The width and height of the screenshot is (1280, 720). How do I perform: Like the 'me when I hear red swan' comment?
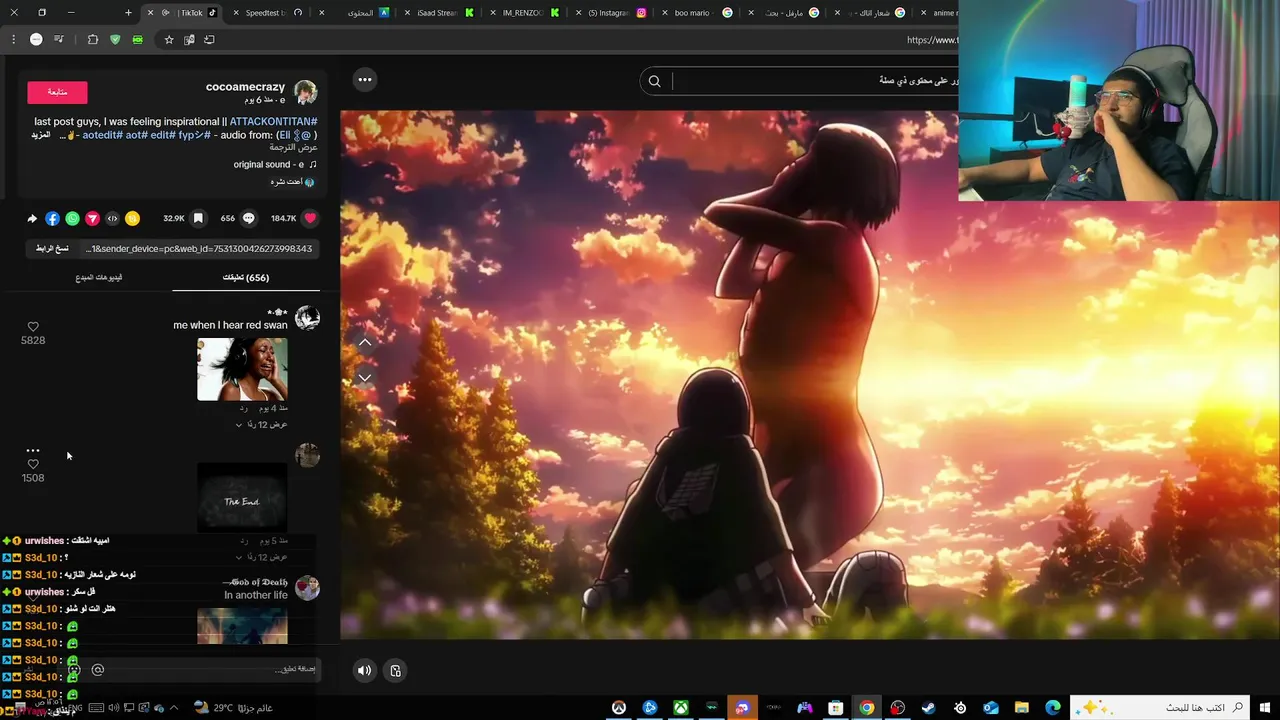click(x=33, y=327)
